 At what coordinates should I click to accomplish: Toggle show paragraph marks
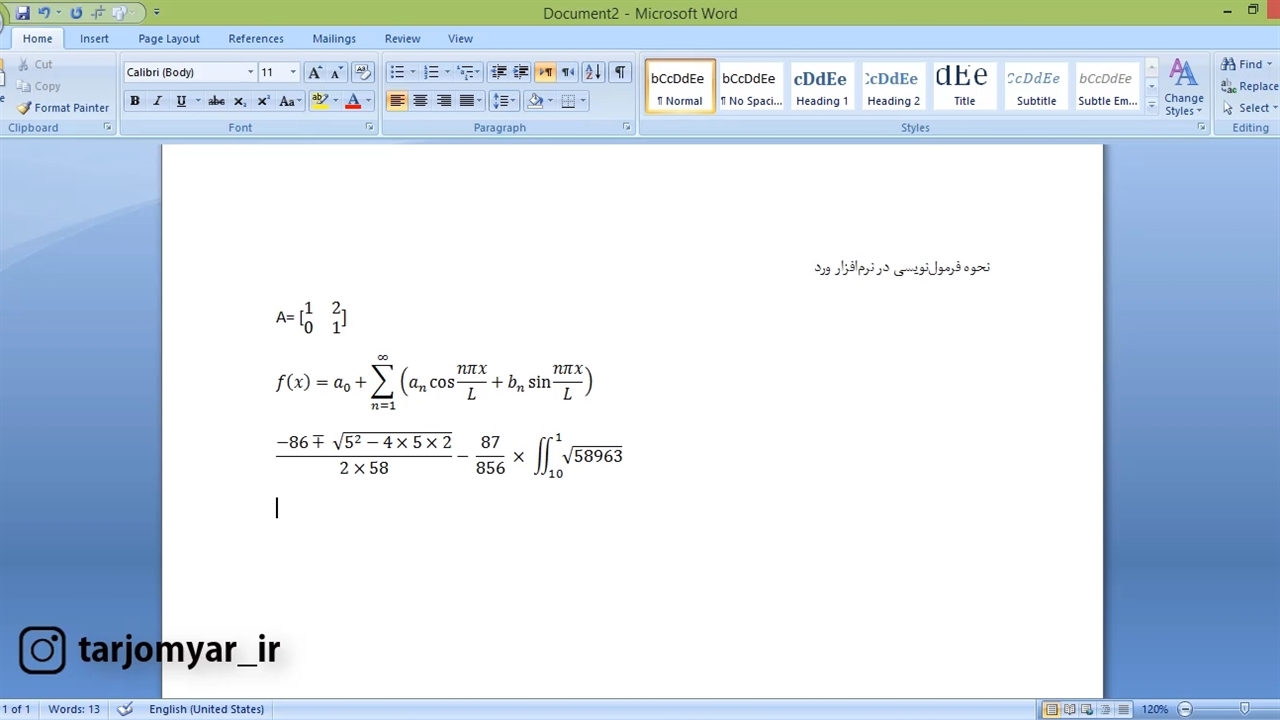620,72
